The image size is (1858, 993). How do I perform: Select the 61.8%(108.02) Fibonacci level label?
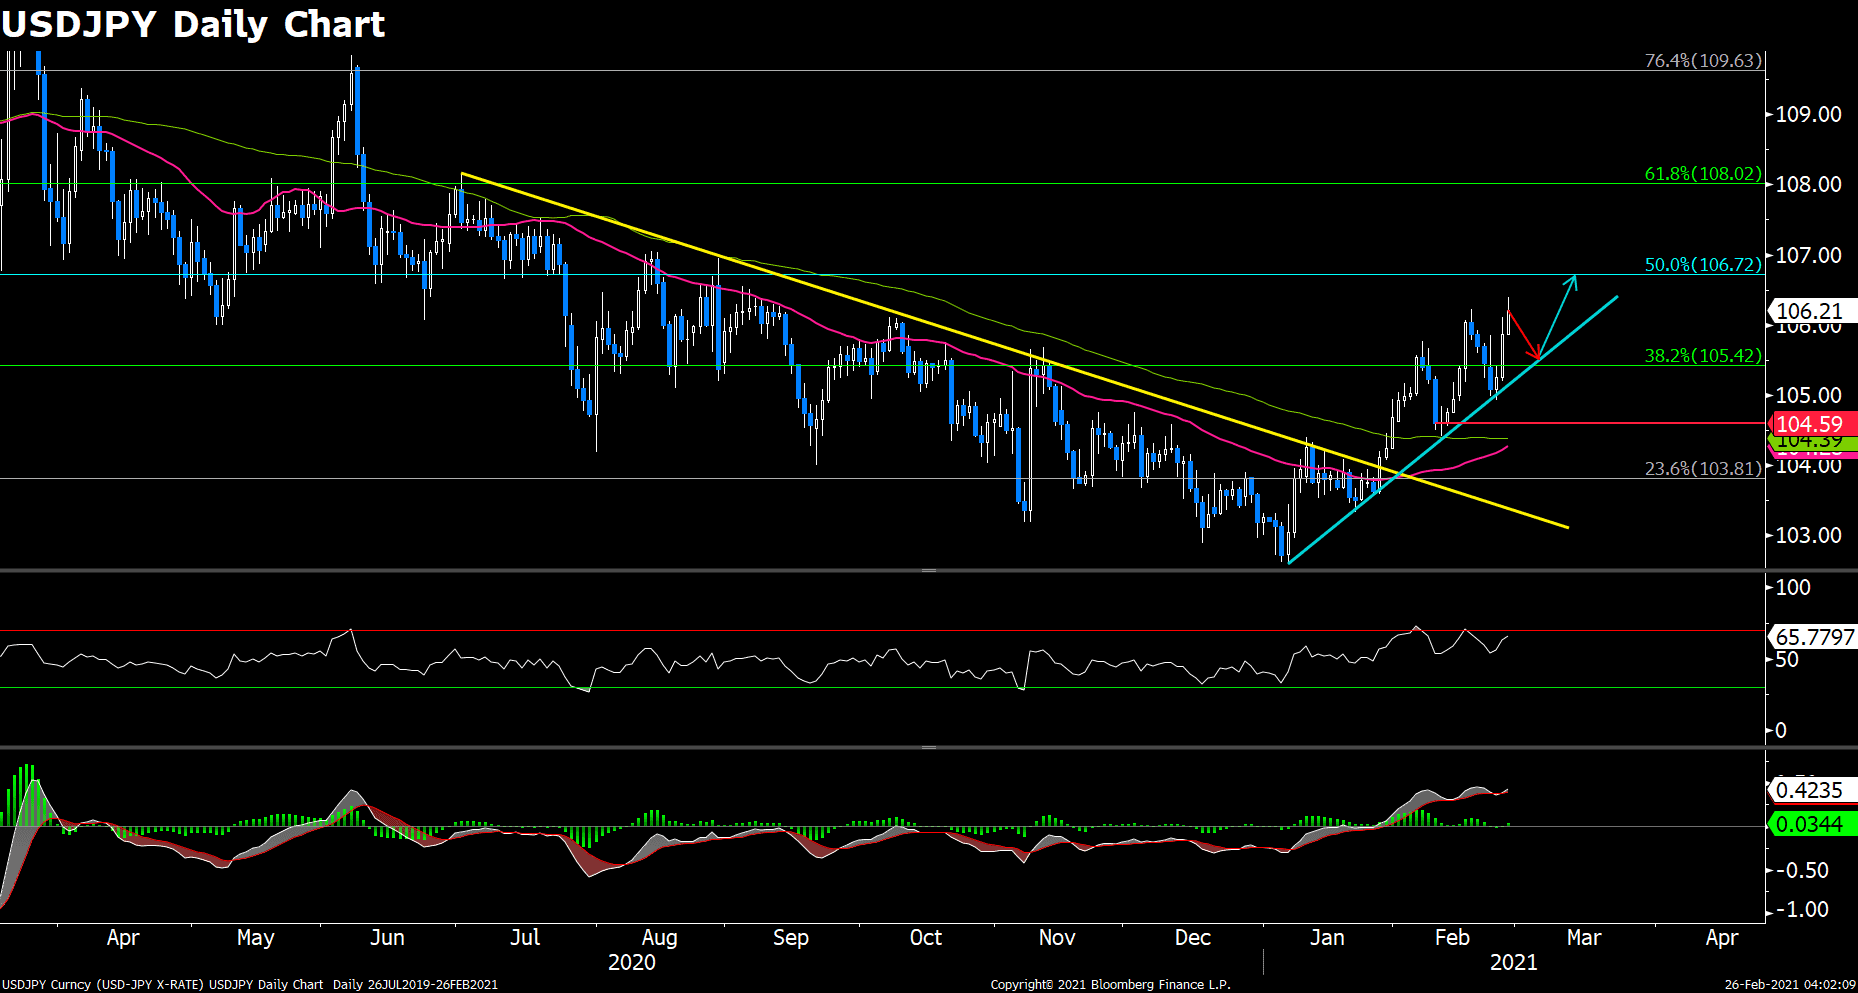pos(1703,174)
